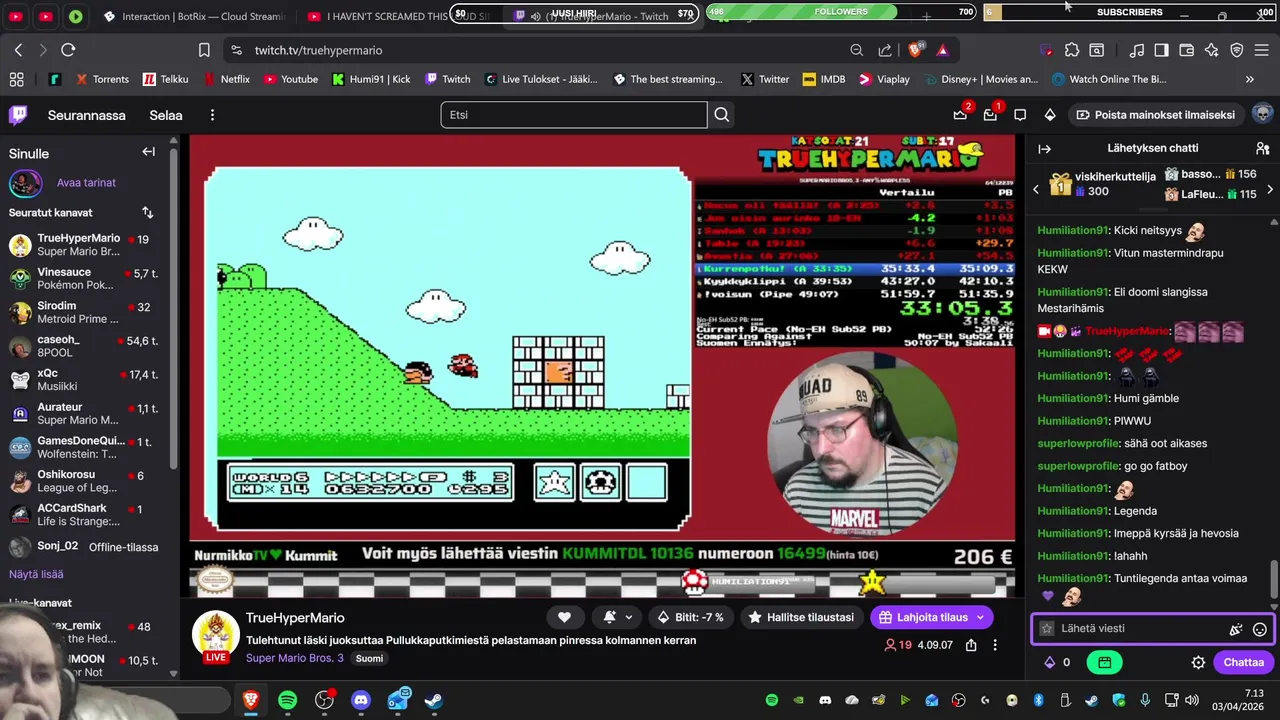Click the green channel points reward icon
Viewport: 1280px width, 720px height.
click(1105, 662)
